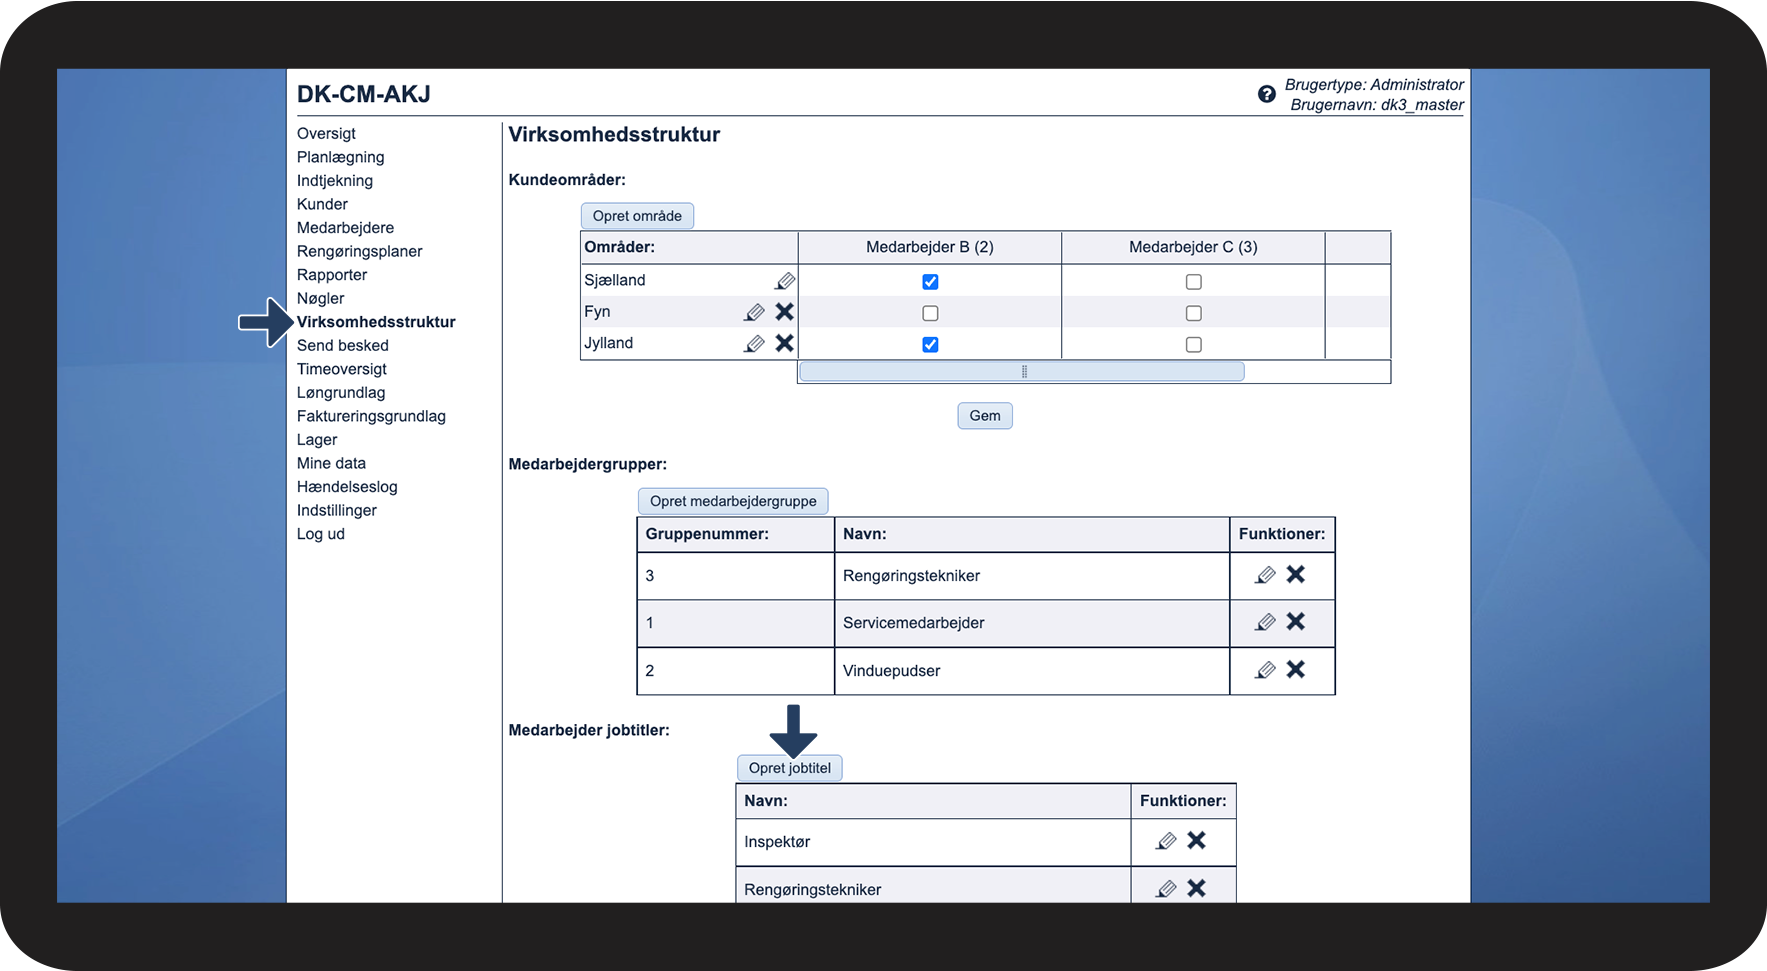Click the horizontal scrollbar under areas table

tap(1022, 372)
